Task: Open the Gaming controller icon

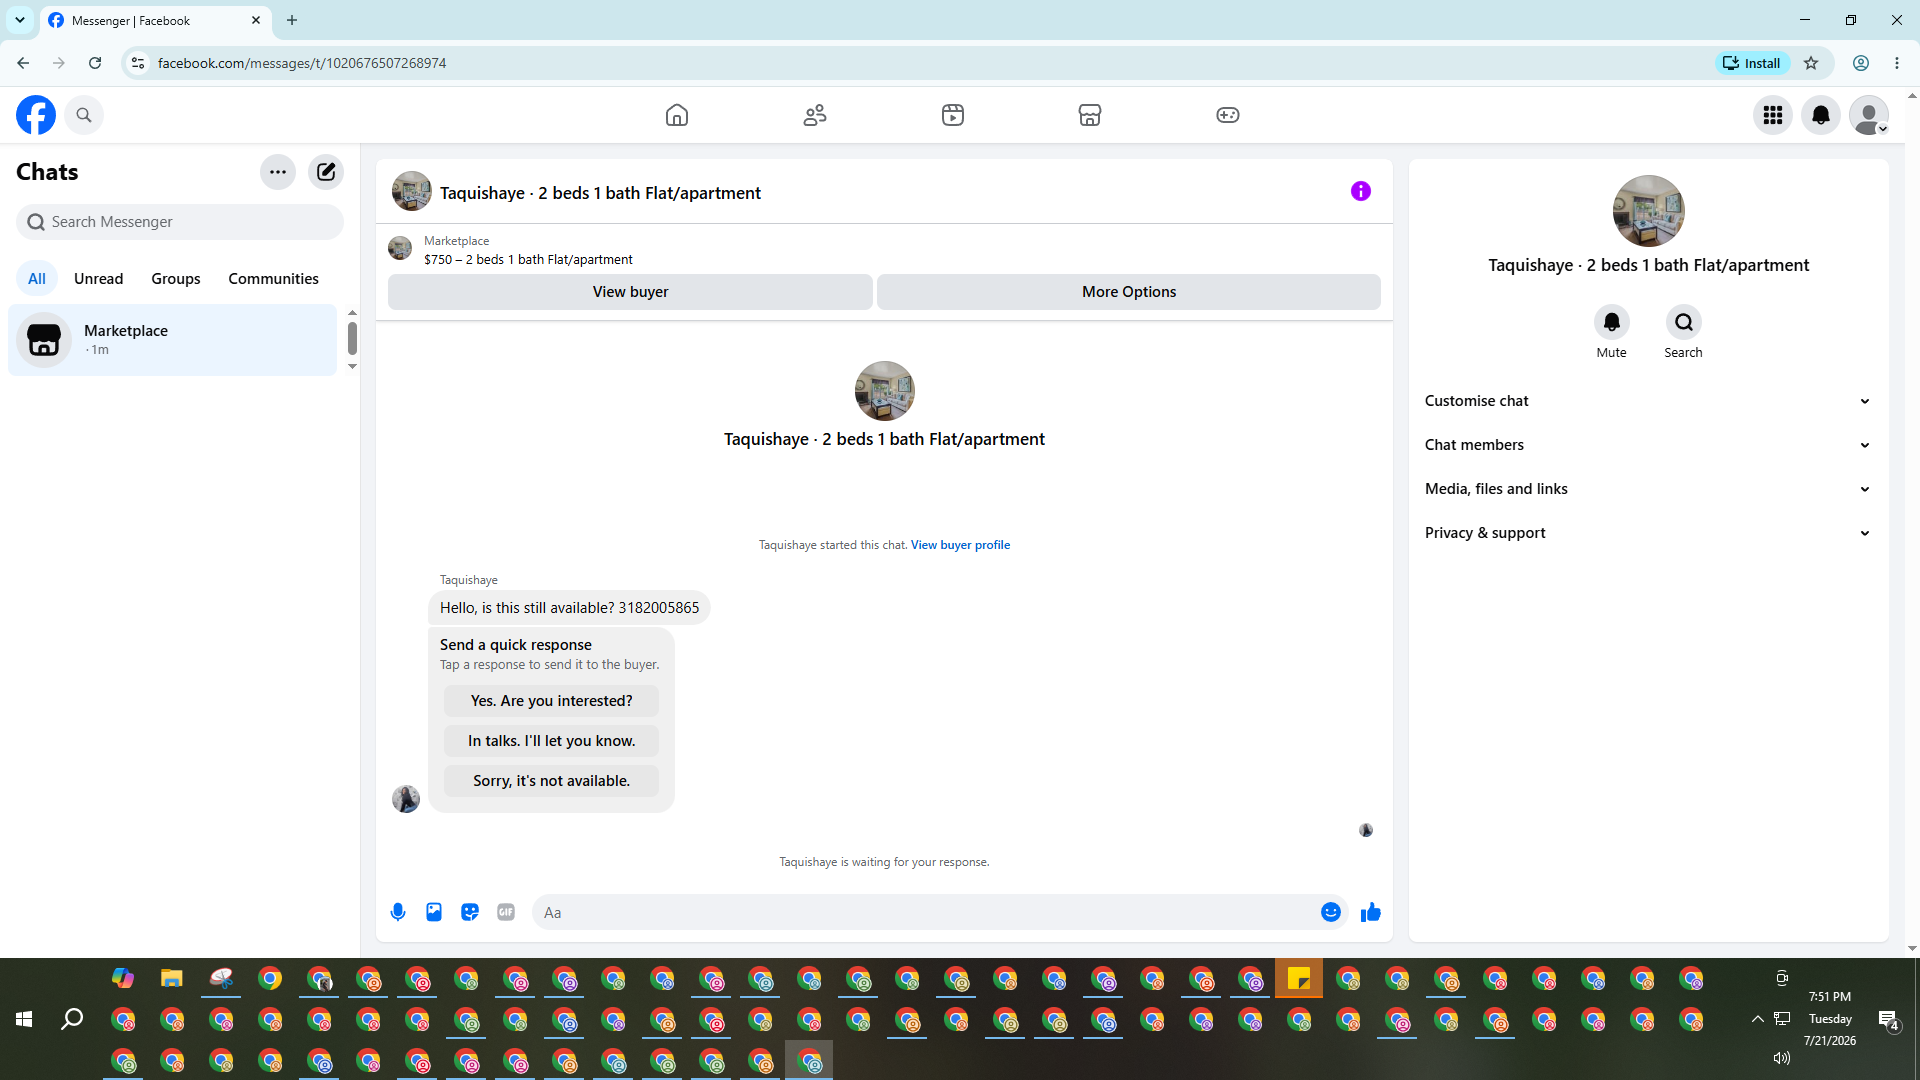Action: [1228, 115]
